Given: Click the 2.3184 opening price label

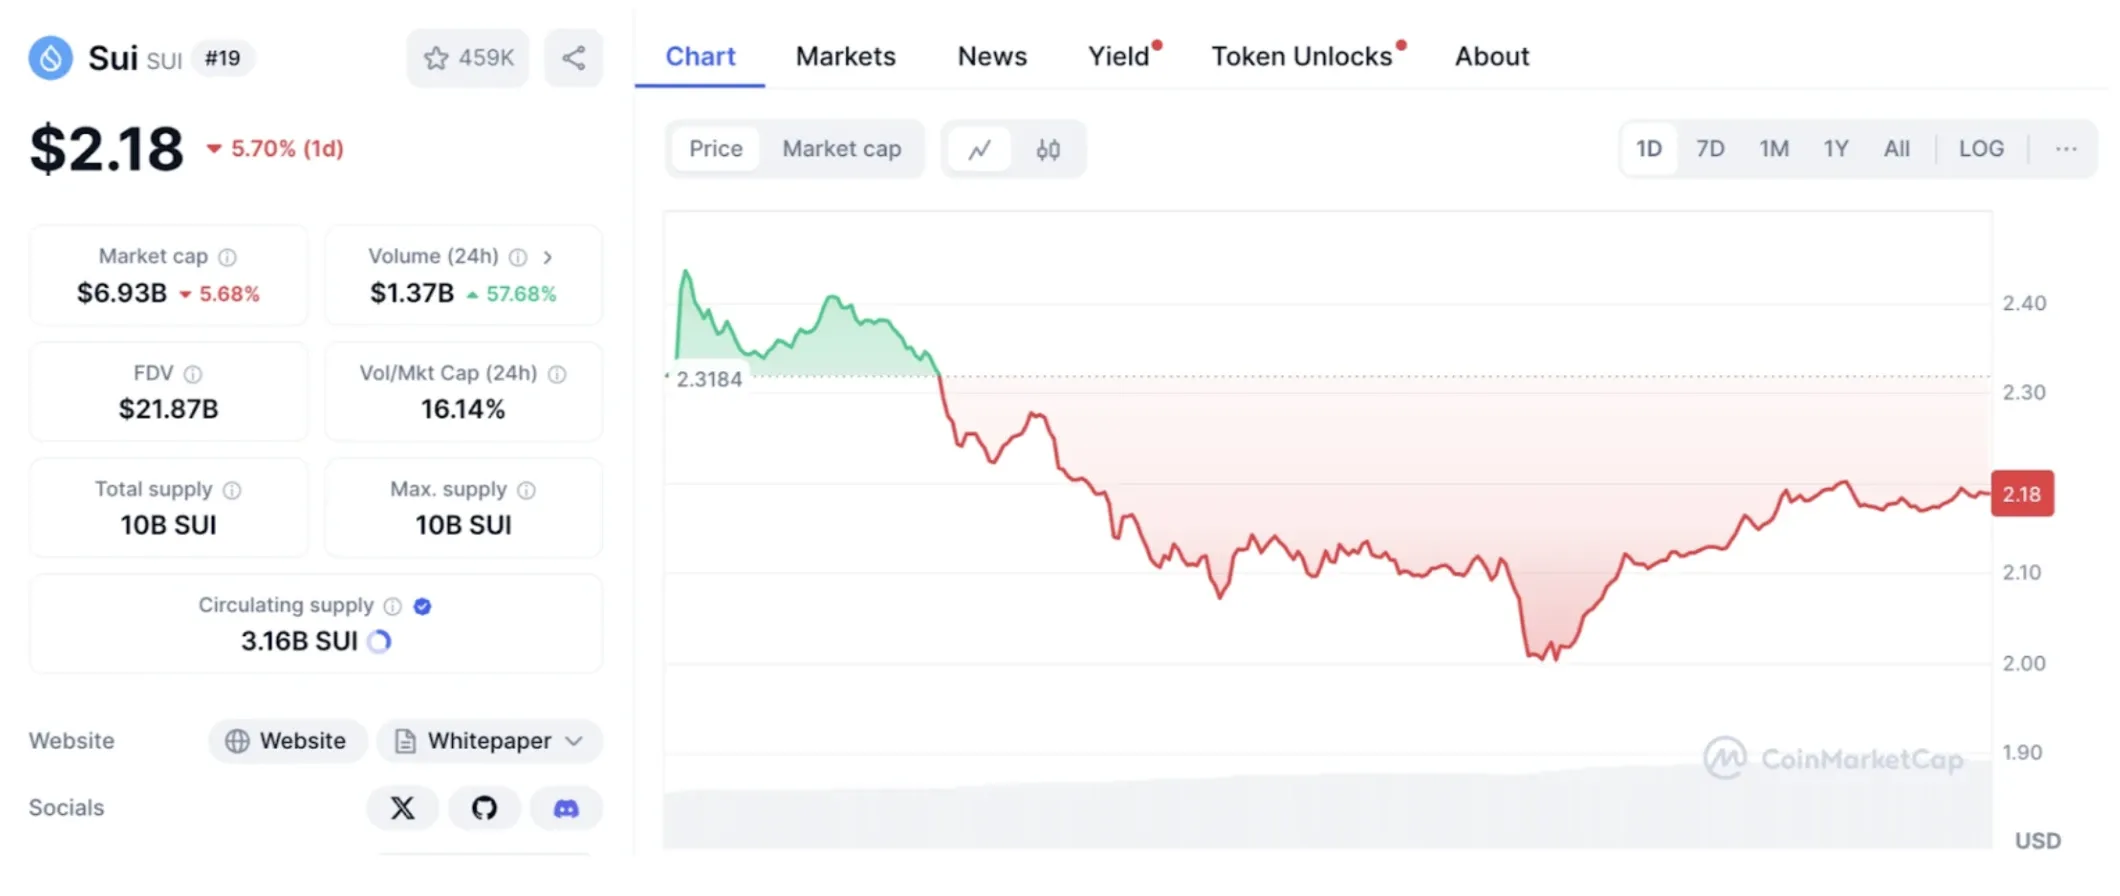Looking at the screenshot, I should pyautogui.click(x=709, y=379).
